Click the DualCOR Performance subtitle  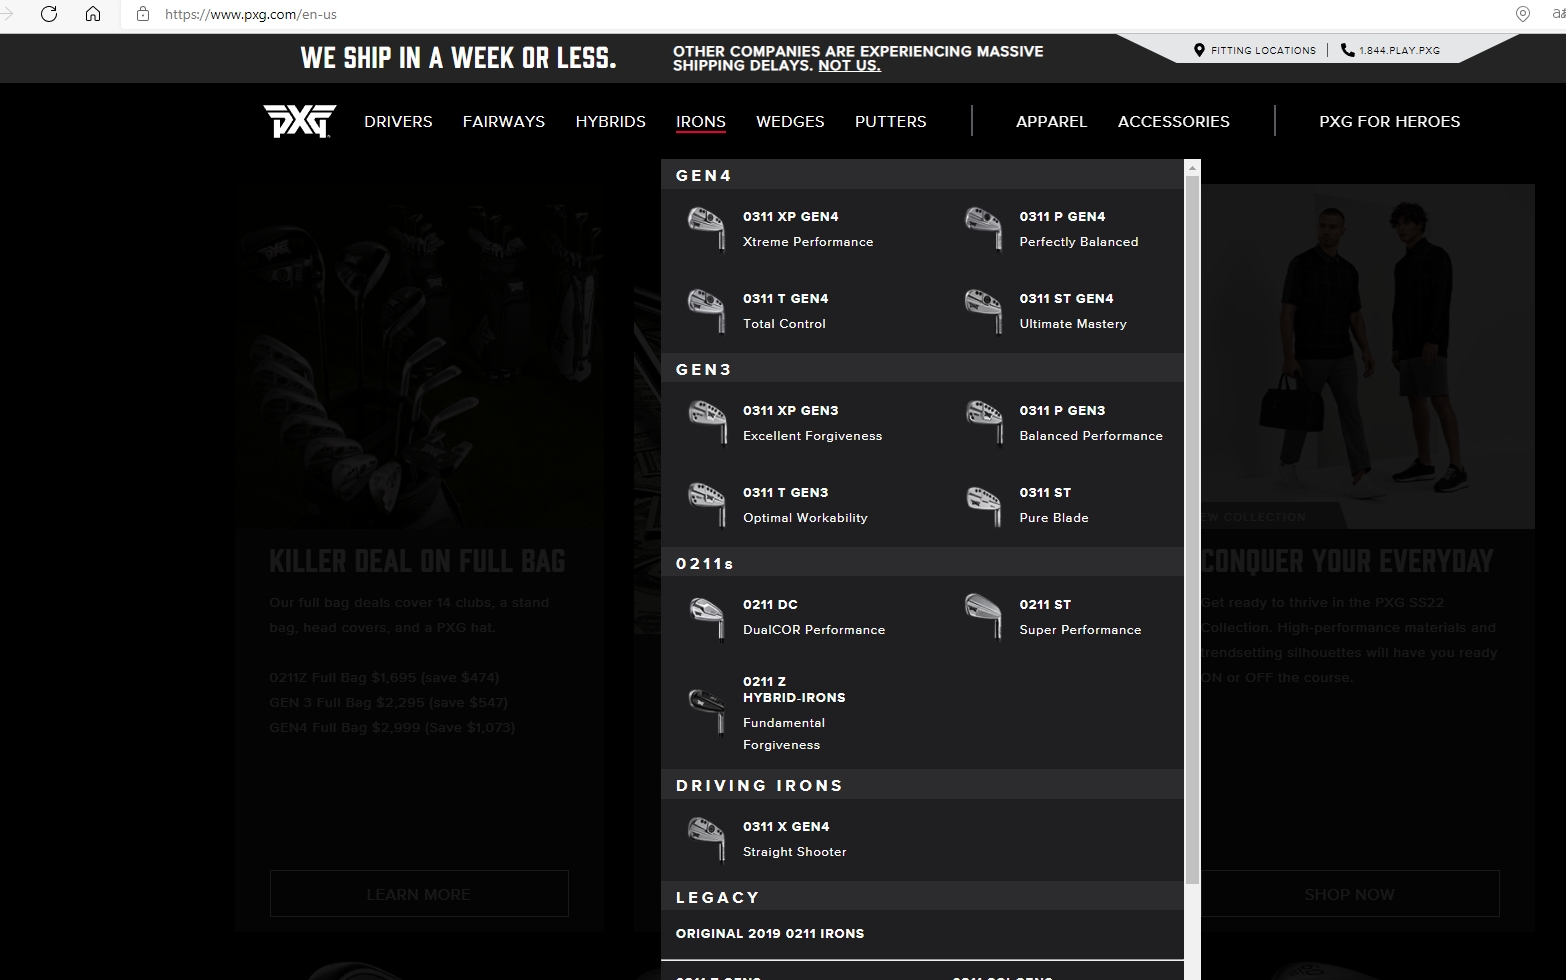click(814, 630)
